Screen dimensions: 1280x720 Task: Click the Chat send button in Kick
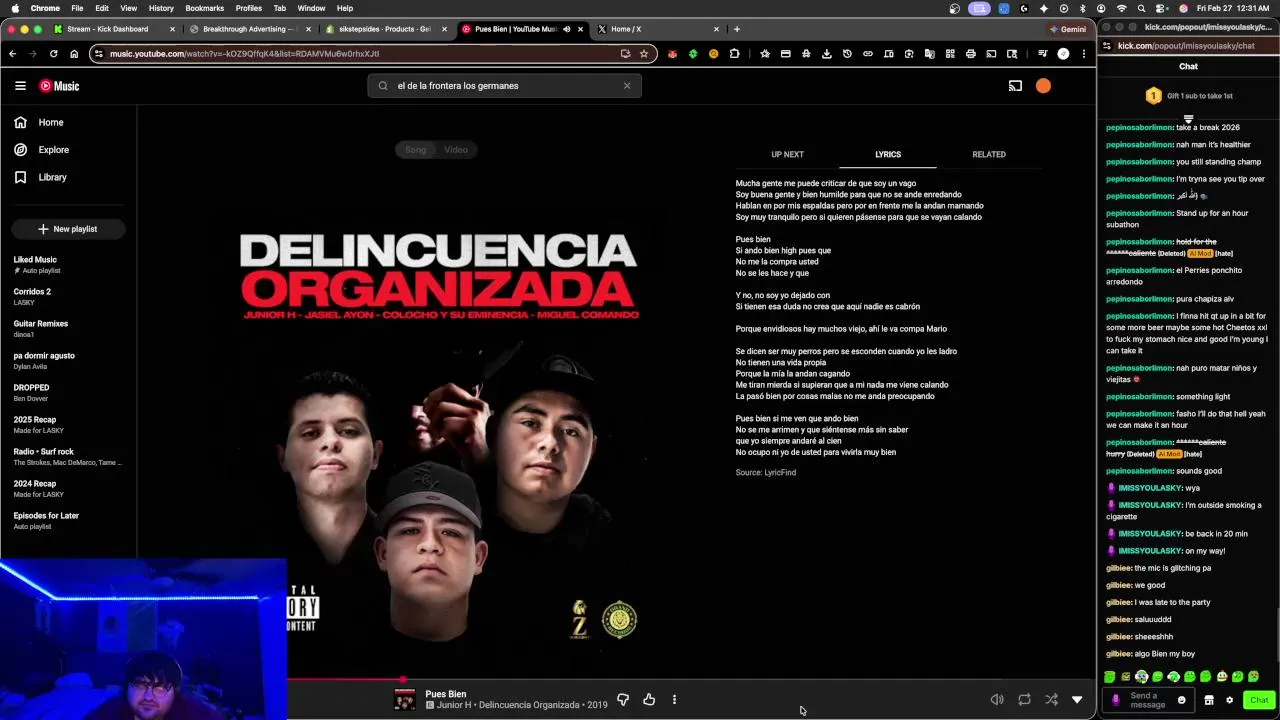tap(1259, 700)
